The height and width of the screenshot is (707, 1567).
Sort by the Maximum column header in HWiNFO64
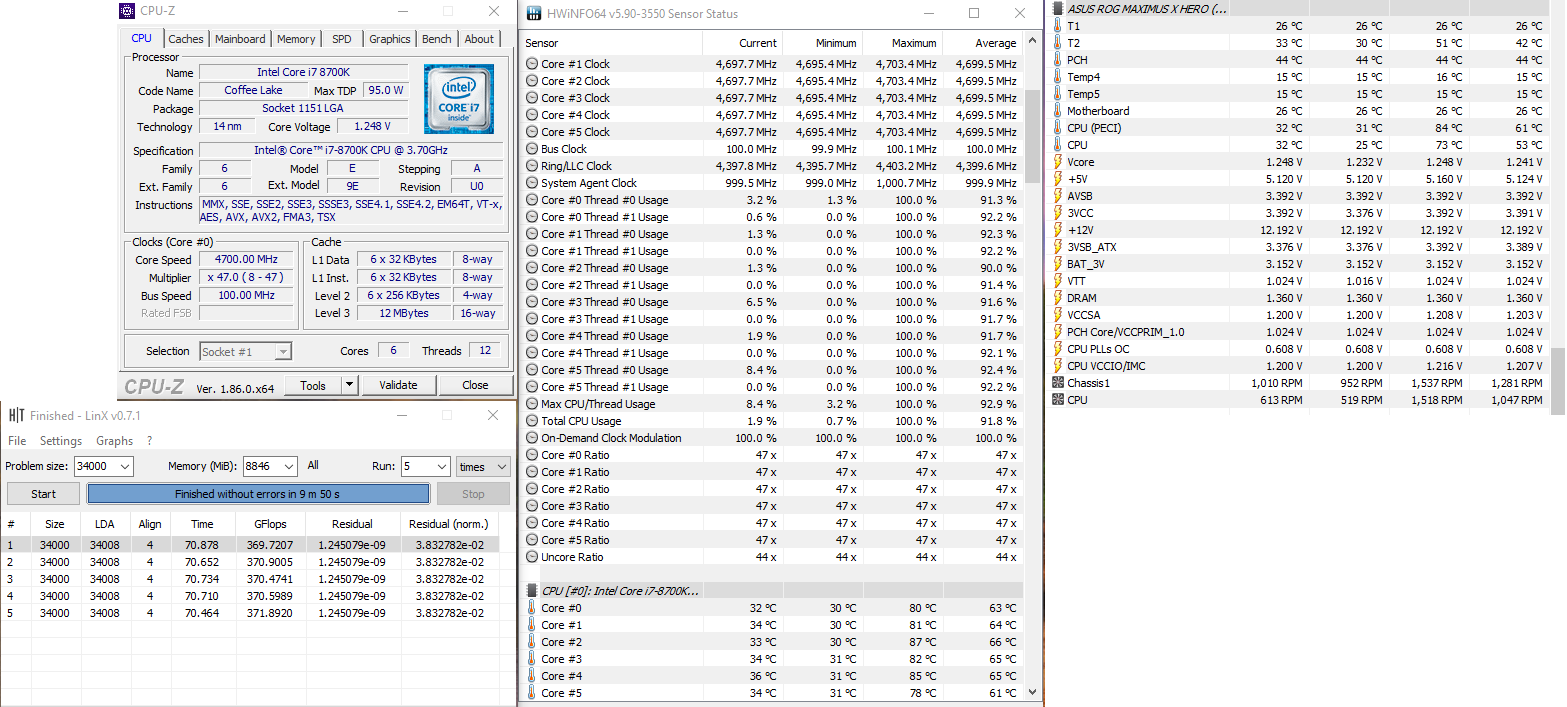coord(902,43)
